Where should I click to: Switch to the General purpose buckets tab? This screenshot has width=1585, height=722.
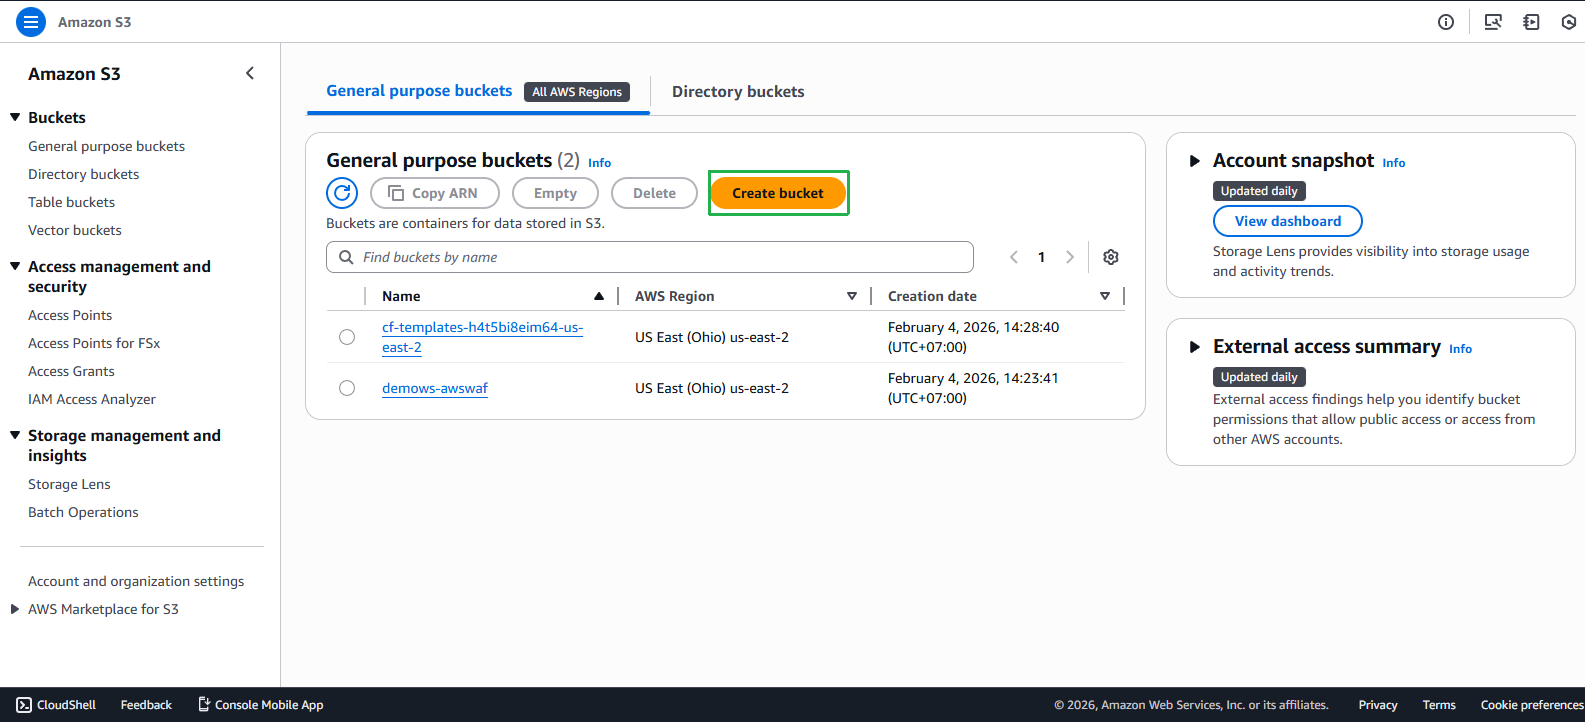[419, 91]
